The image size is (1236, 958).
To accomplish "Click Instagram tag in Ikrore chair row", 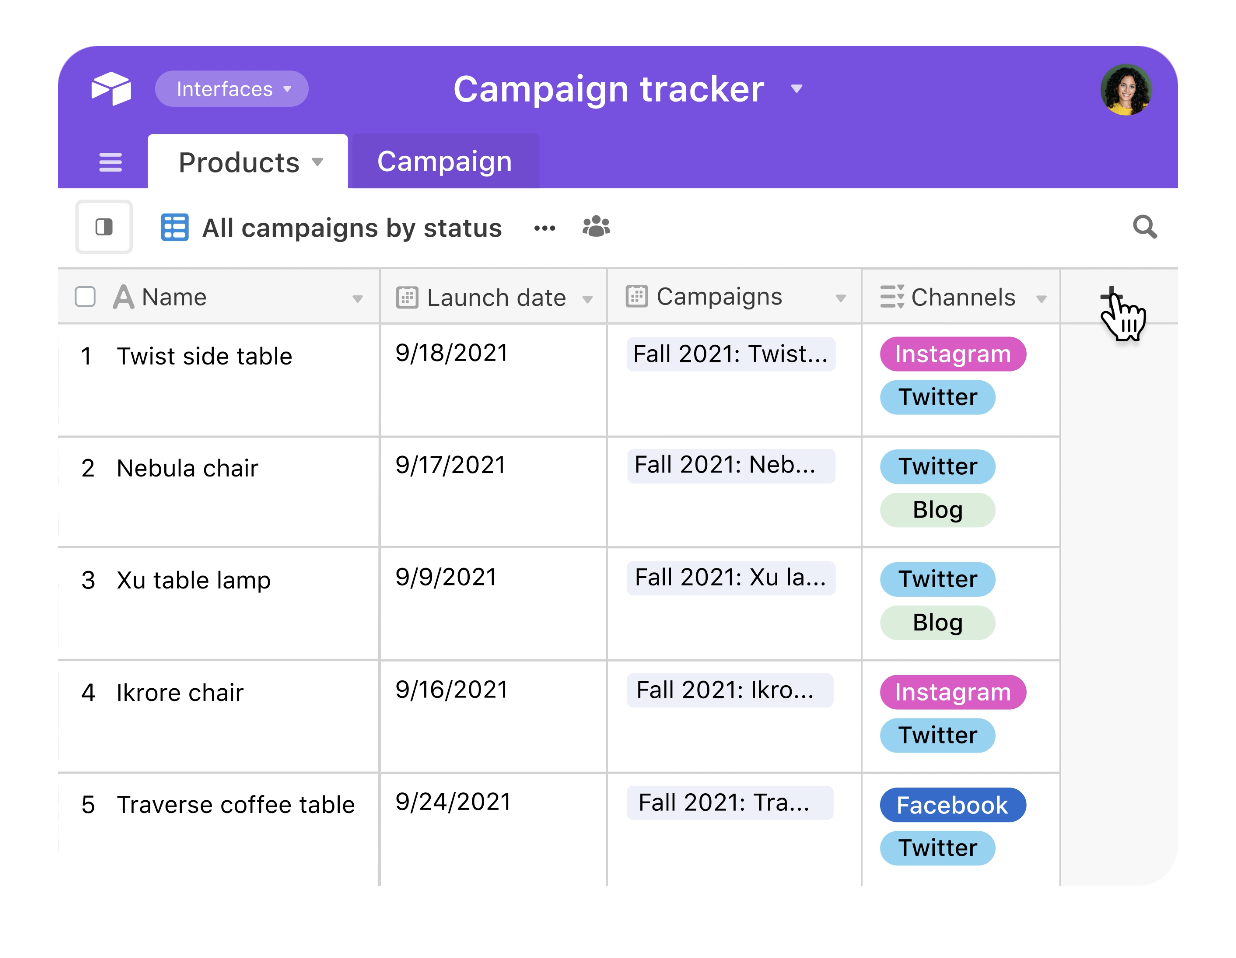I will pyautogui.click(x=953, y=692).
